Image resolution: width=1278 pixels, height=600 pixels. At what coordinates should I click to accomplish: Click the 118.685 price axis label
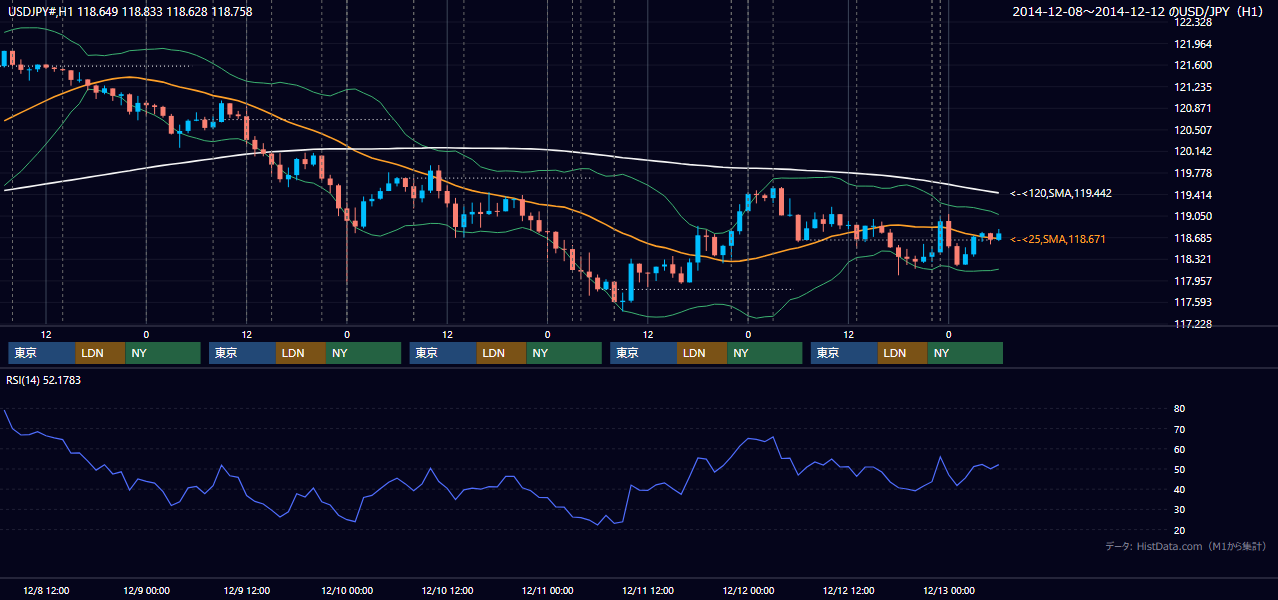tap(1193, 238)
